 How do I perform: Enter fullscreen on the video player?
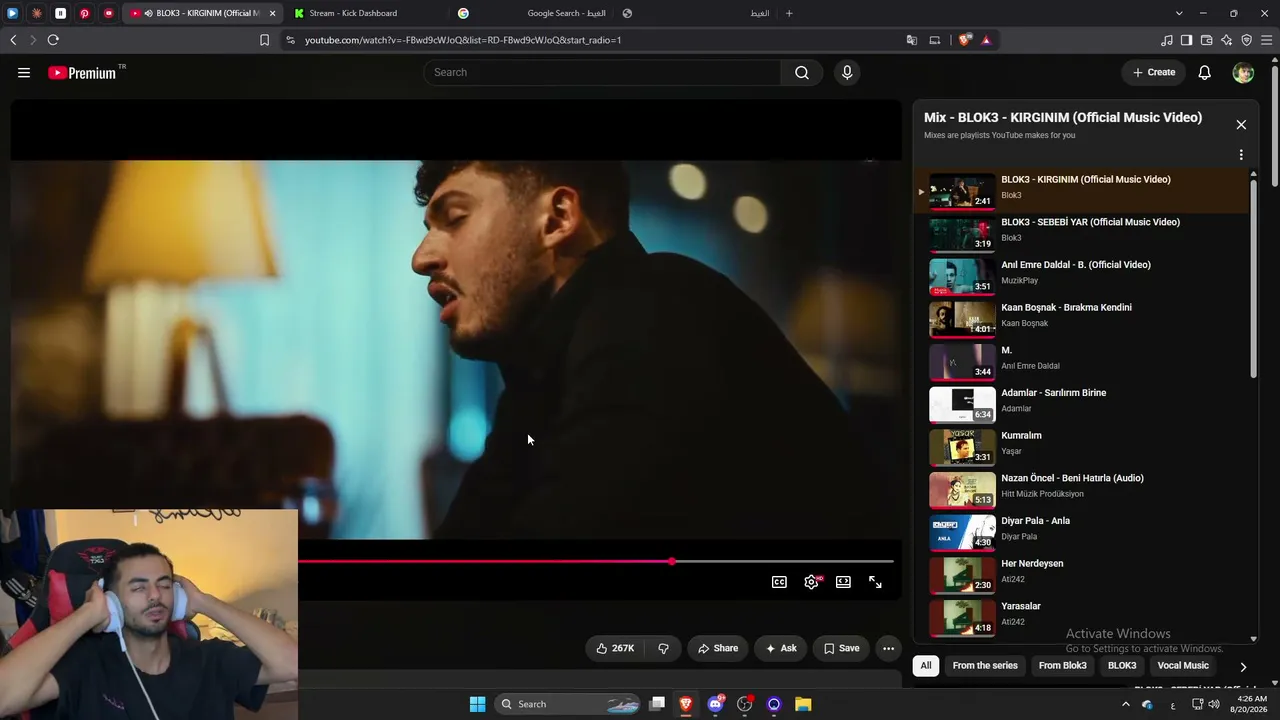(875, 582)
